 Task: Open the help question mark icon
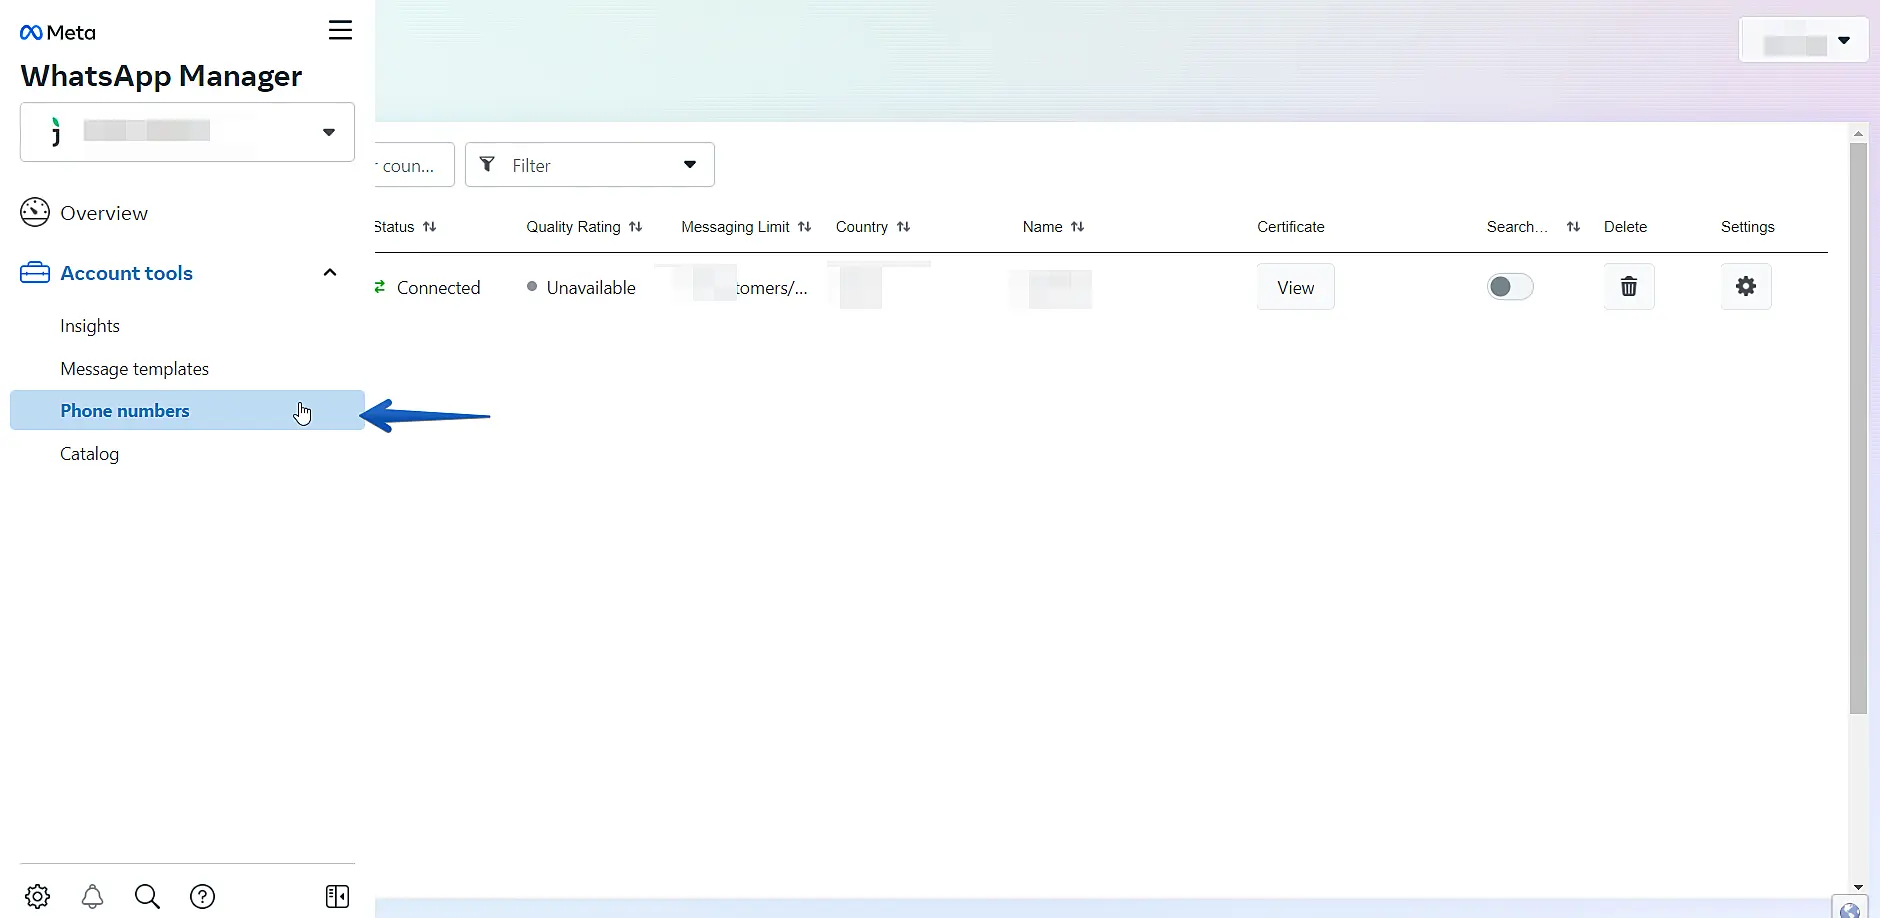202,896
